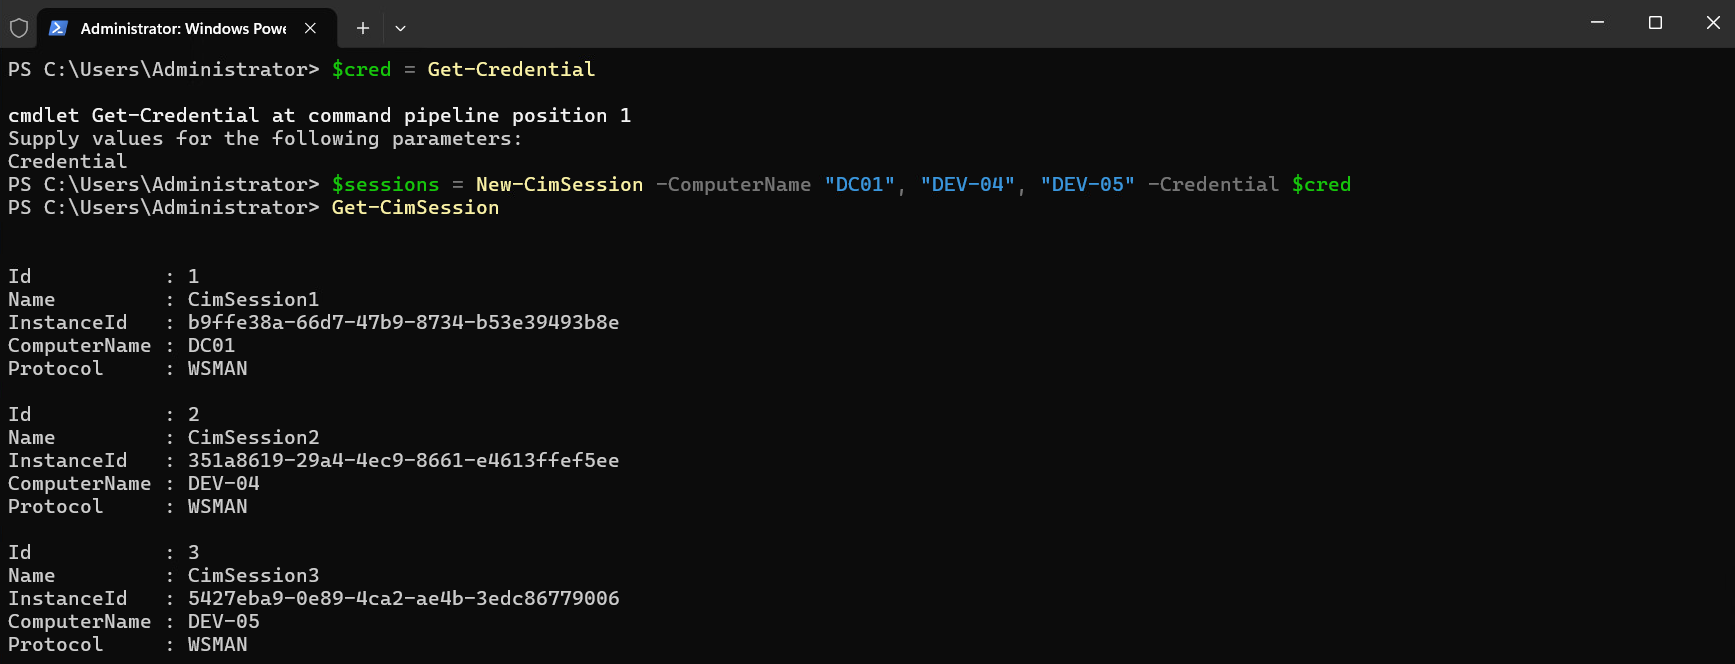Click the Get-CimSession command text
Viewport: 1735px width, 664px height.
[415, 207]
